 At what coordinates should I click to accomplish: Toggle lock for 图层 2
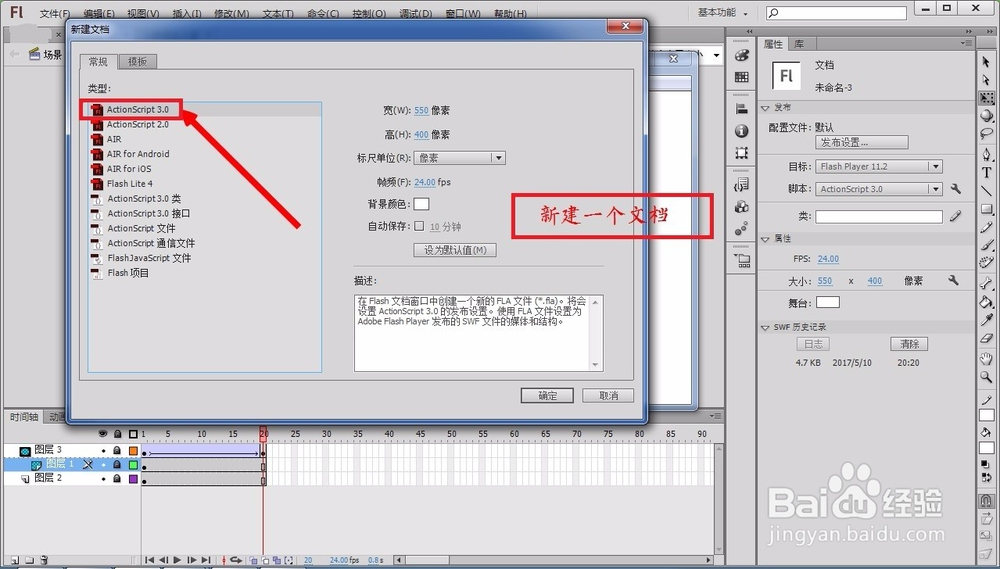click(117, 478)
